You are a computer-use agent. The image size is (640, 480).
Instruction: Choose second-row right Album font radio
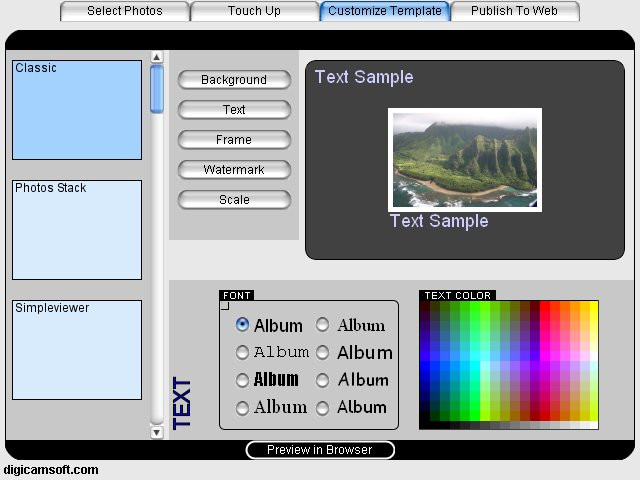(322, 352)
